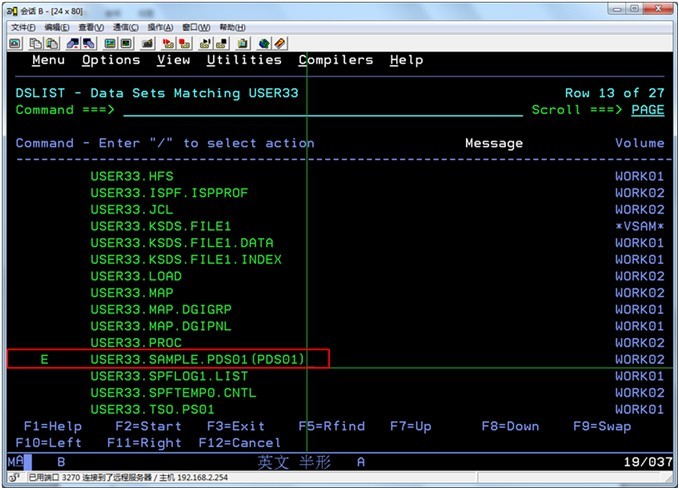Click the Receive File from host icon
Screen dimensions: 679x489
[89, 43]
